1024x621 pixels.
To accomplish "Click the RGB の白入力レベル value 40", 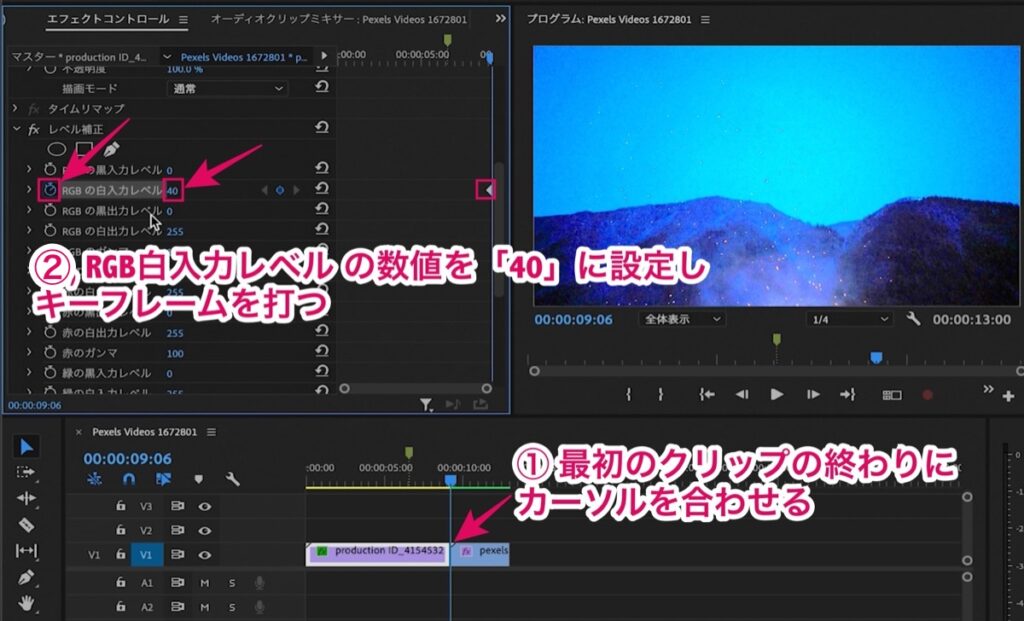I will point(172,191).
